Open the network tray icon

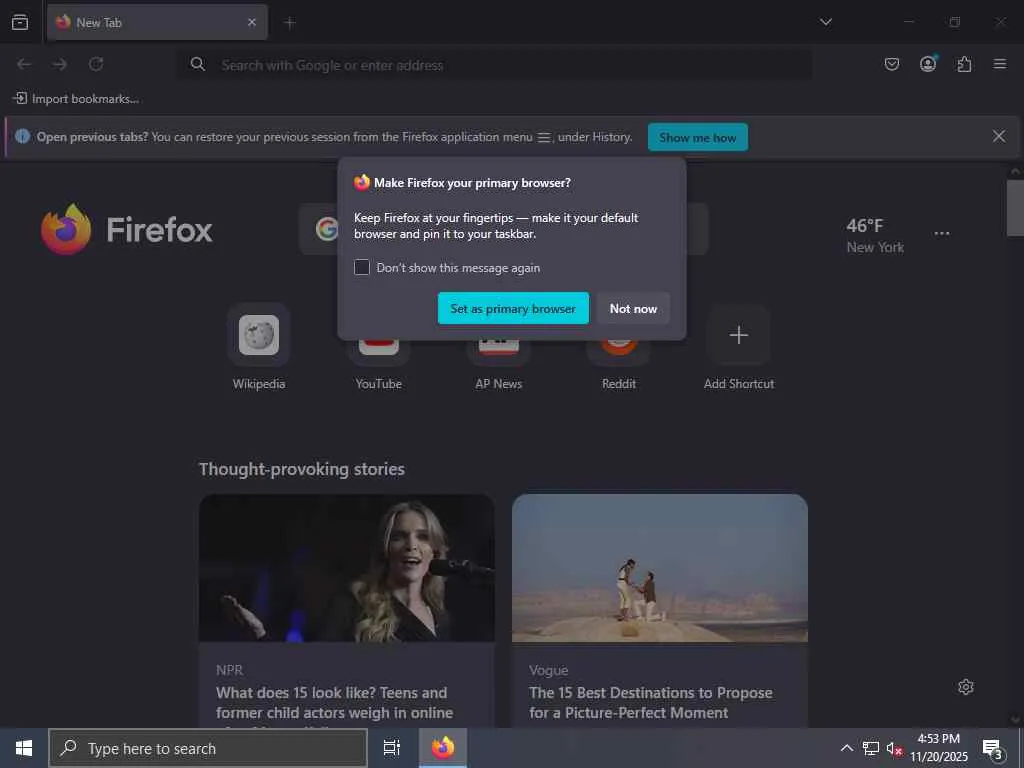[x=871, y=748]
